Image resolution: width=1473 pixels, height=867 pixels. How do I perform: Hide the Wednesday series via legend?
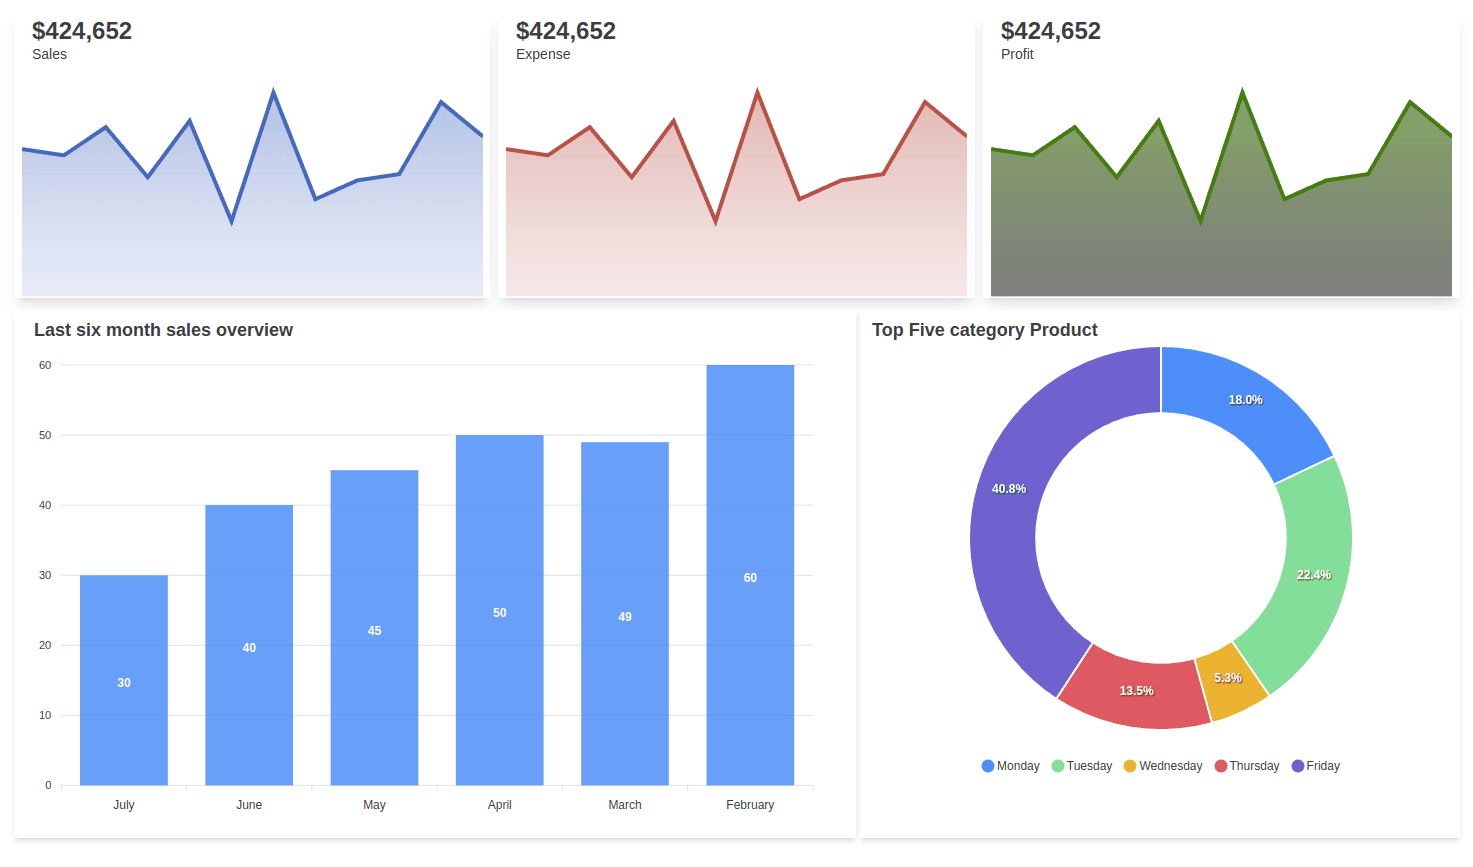click(1163, 766)
